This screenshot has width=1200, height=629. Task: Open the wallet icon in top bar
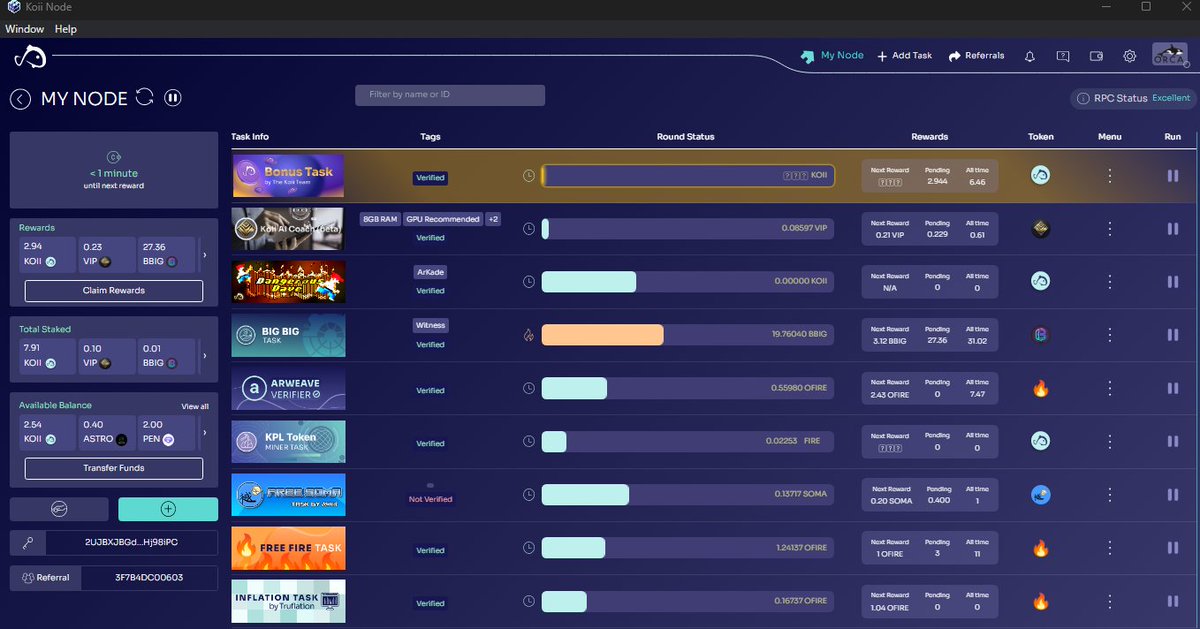tap(1096, 56)
